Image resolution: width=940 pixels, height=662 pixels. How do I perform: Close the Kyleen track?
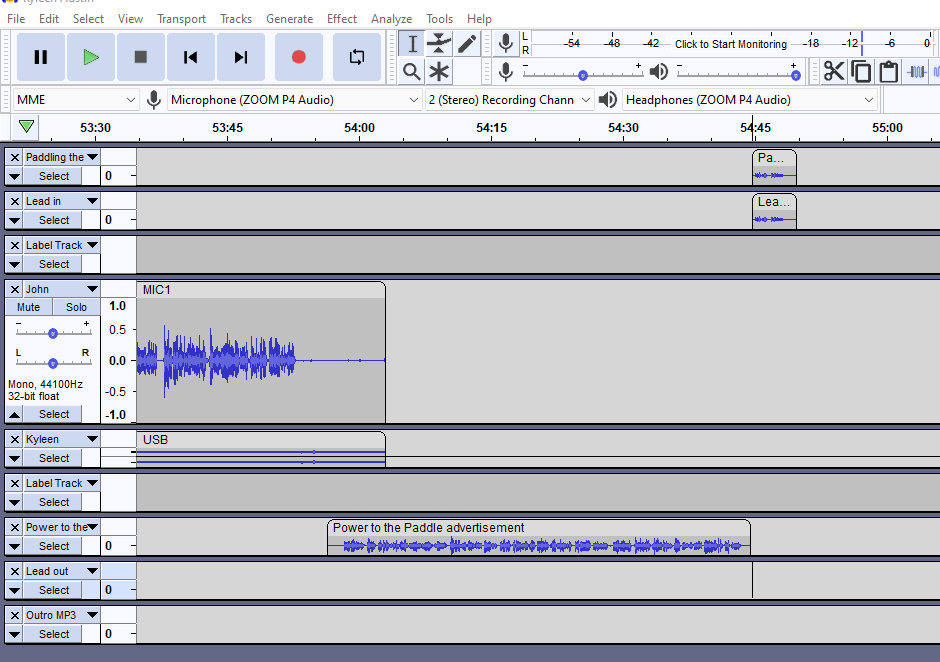pos(15,440)
